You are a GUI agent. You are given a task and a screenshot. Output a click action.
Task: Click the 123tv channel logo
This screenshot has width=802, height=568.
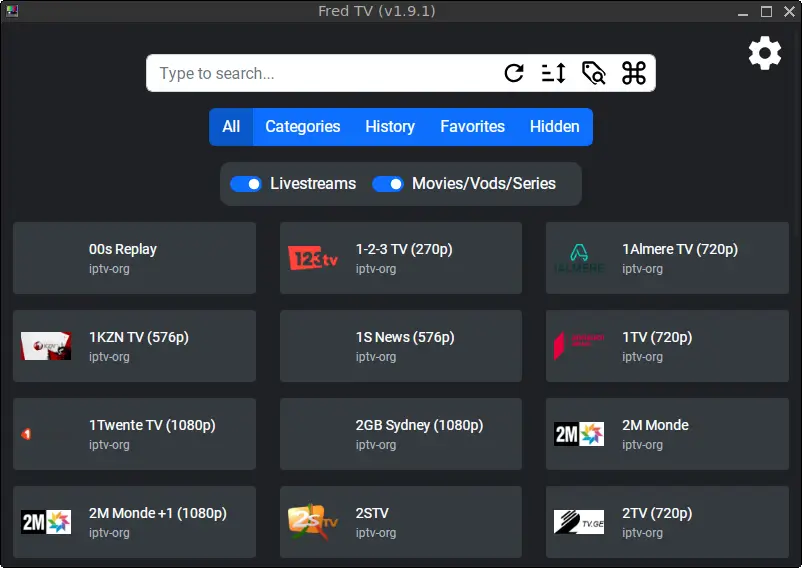coord(313,258)
